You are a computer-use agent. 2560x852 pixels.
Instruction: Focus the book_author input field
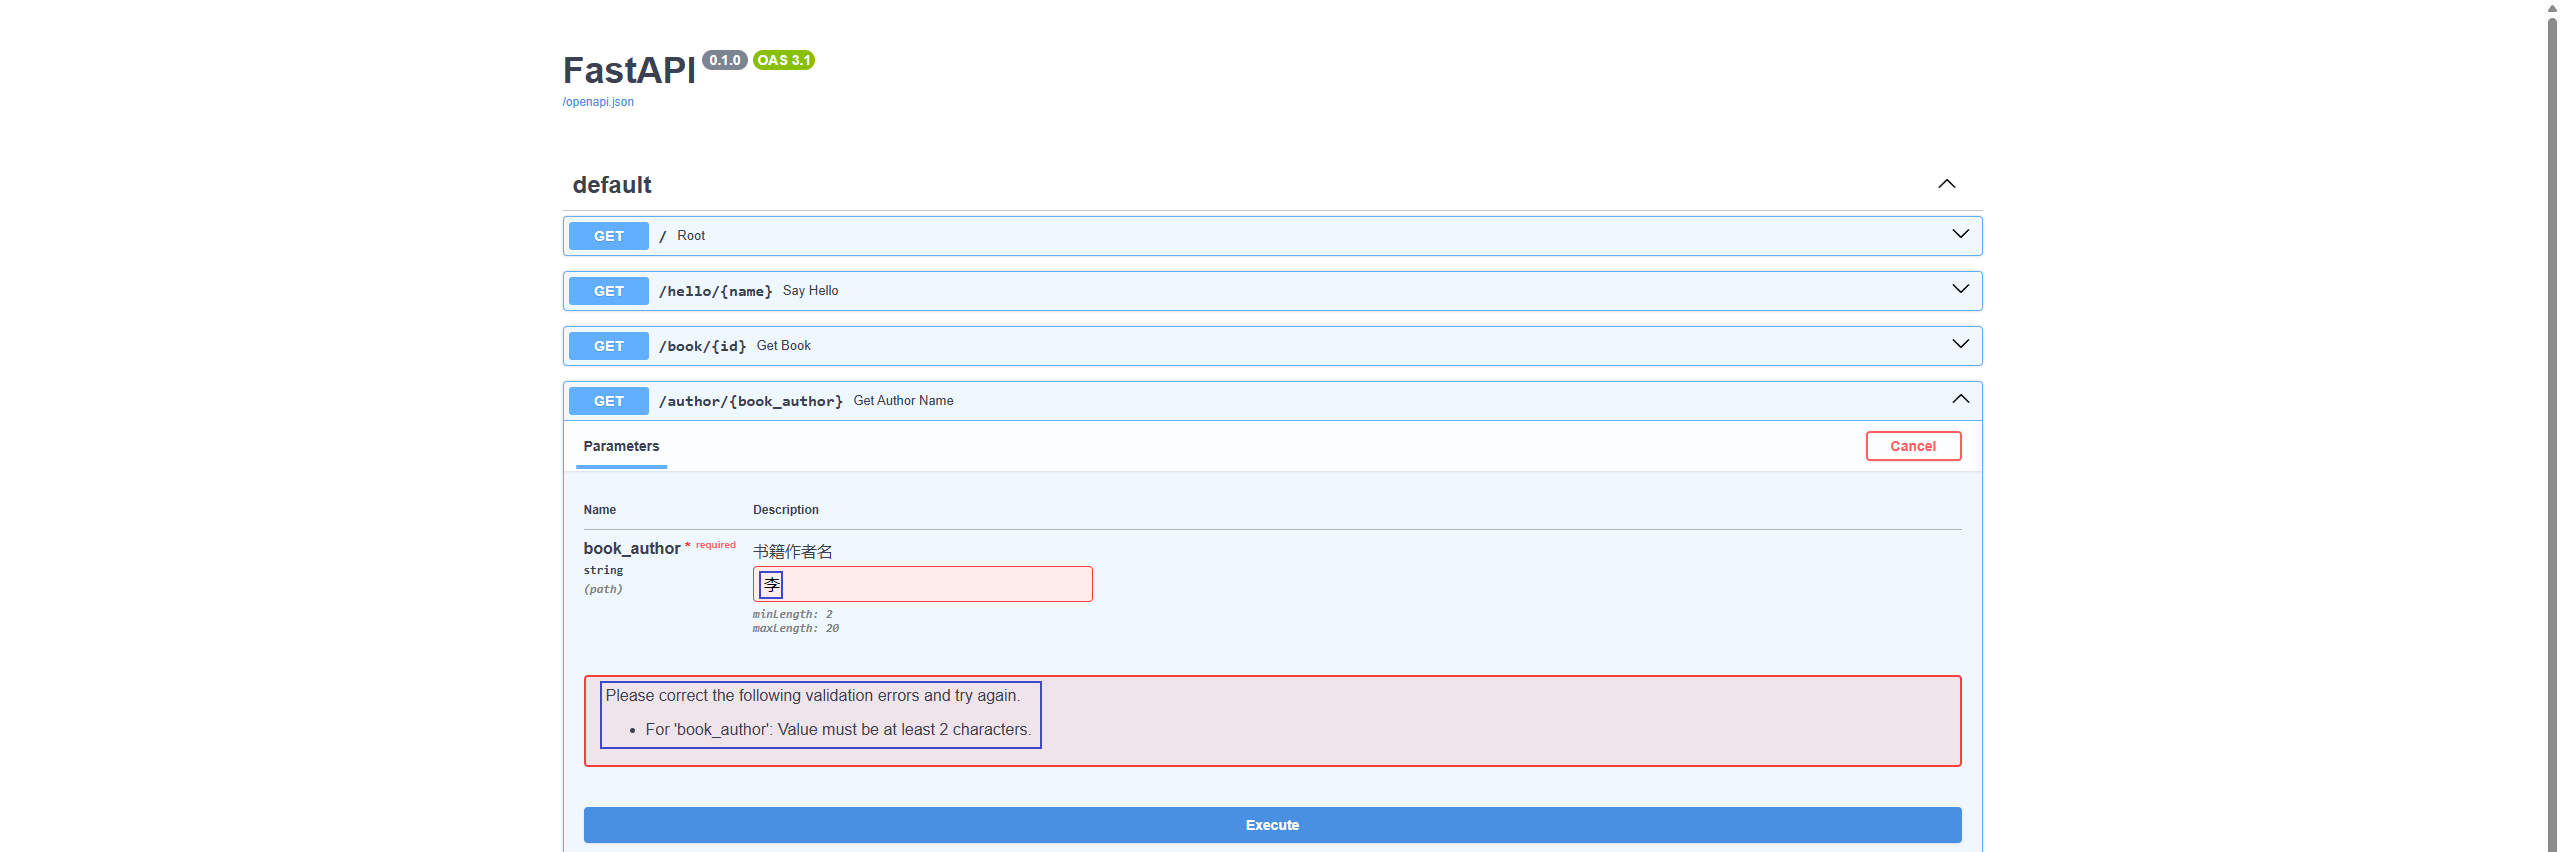(x=922, y=584)
